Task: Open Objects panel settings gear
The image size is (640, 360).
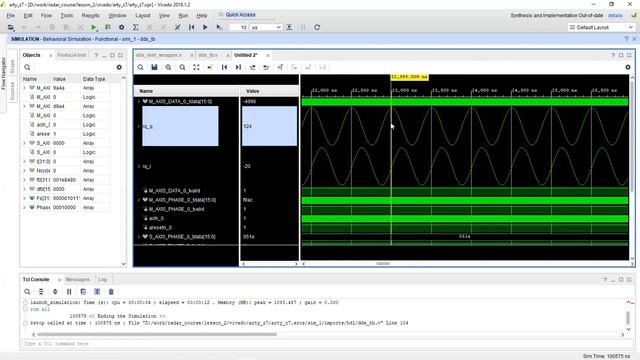Action: [x=119, y=67]
